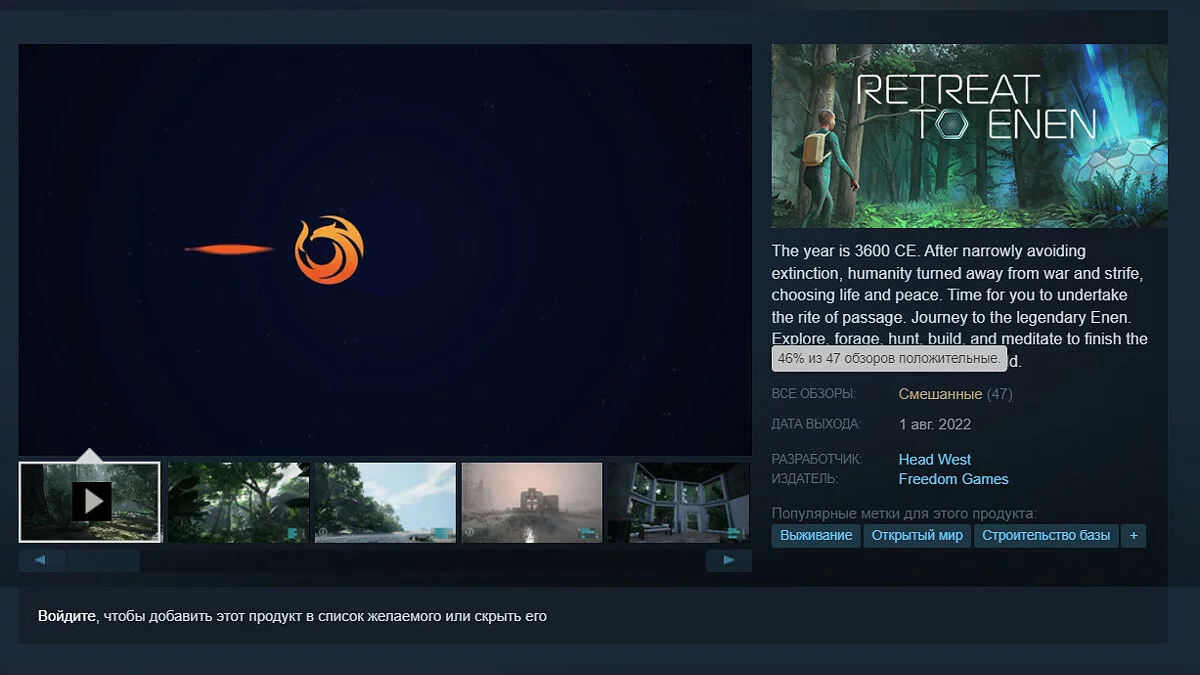Click the Строительство базы tag
Screen dimensions: 1200x675
tap(1046, 535)
